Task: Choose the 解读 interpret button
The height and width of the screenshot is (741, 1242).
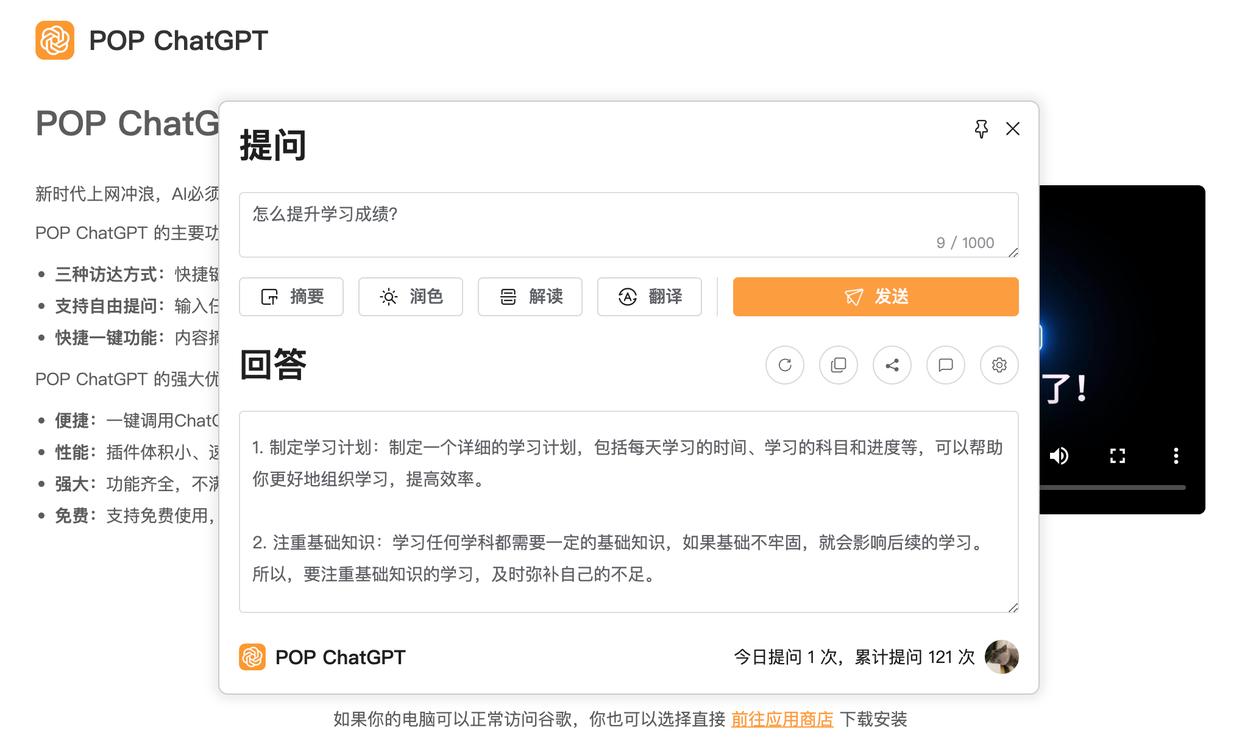Action: point(530,297)
